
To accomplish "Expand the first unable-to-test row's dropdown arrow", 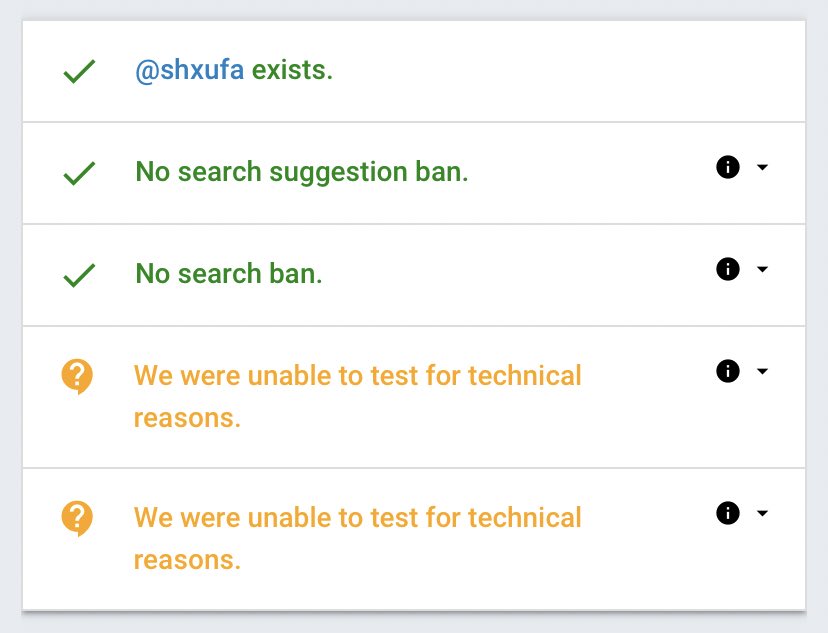I will click(x=762, y=371).
